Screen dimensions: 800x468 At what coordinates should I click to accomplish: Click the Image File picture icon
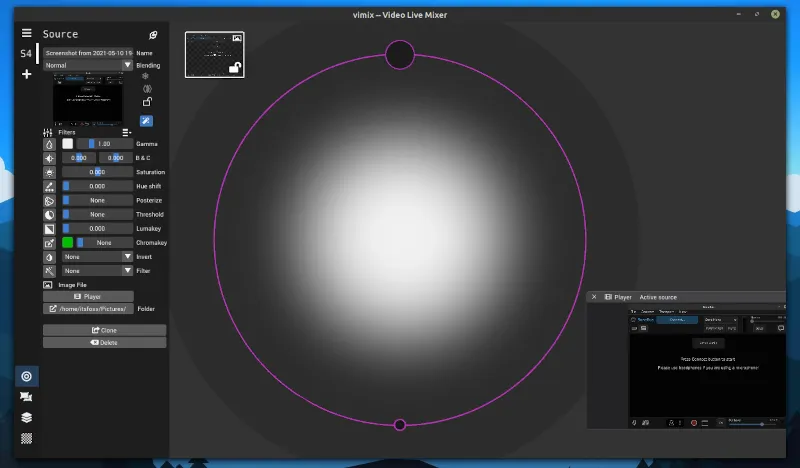(48, 285)
